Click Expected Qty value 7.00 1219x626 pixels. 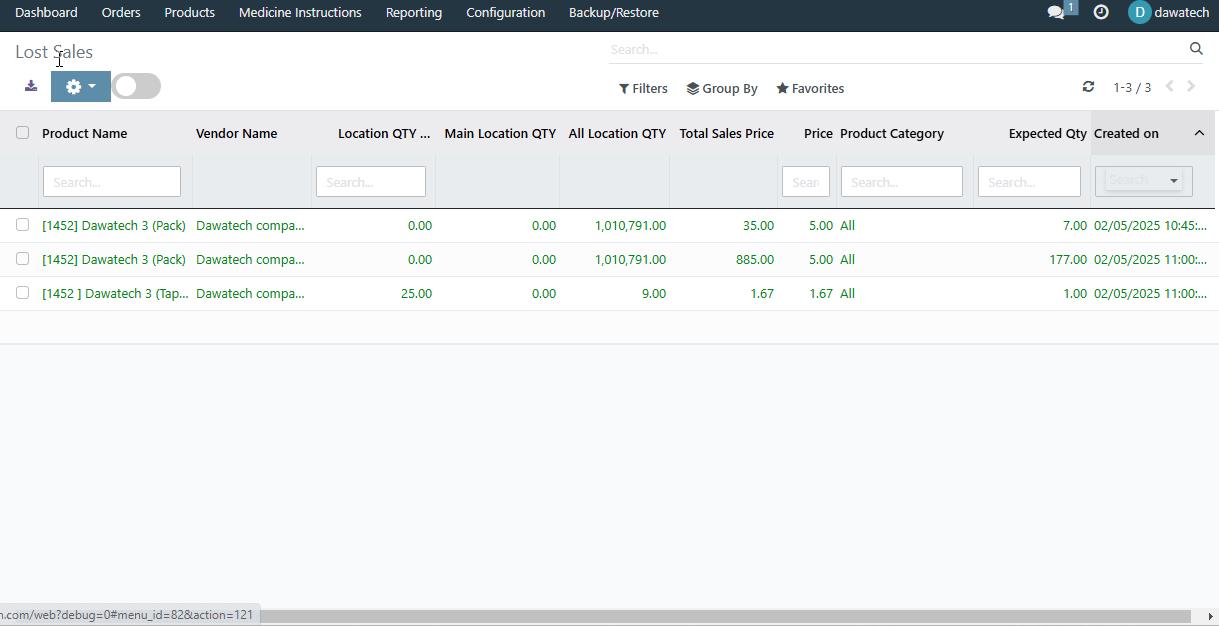pyautogui.click(x=1075, y=225)
